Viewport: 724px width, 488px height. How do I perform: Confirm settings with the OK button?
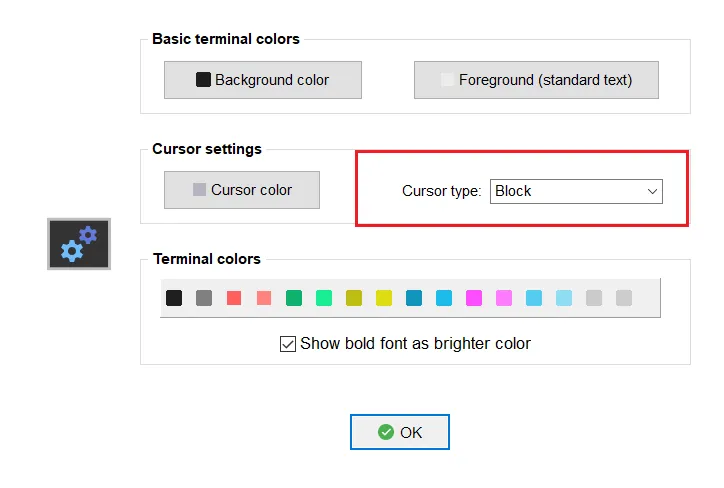click(x=400, y=432)
